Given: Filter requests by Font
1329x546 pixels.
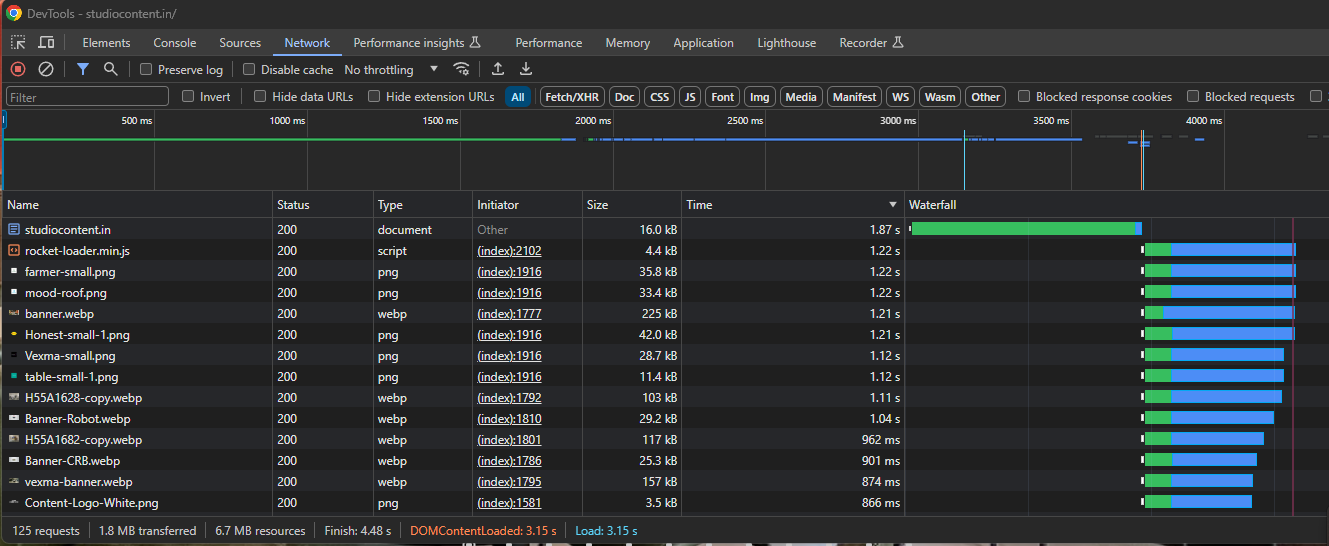Looking at the screenshot, I should point(723,97).
